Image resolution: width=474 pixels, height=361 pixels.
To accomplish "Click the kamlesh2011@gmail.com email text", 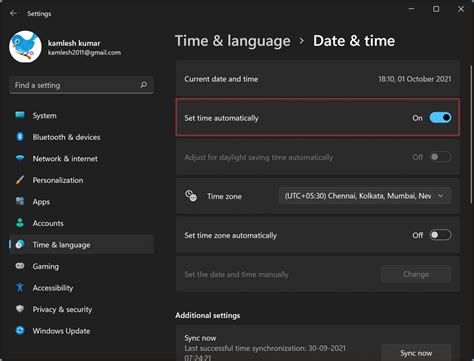I will (x=84, y=52).
